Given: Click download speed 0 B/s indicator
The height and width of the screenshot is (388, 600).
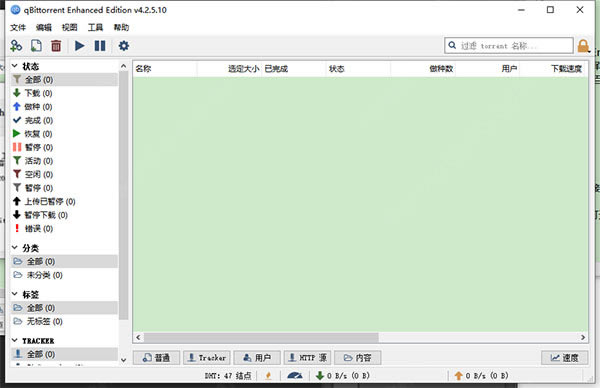Looking at the screenshot, I should tap(343, 376).
